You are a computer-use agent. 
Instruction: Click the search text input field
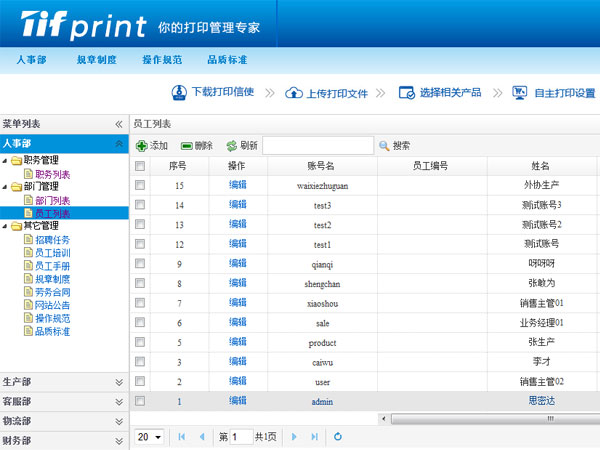[317, 146]
